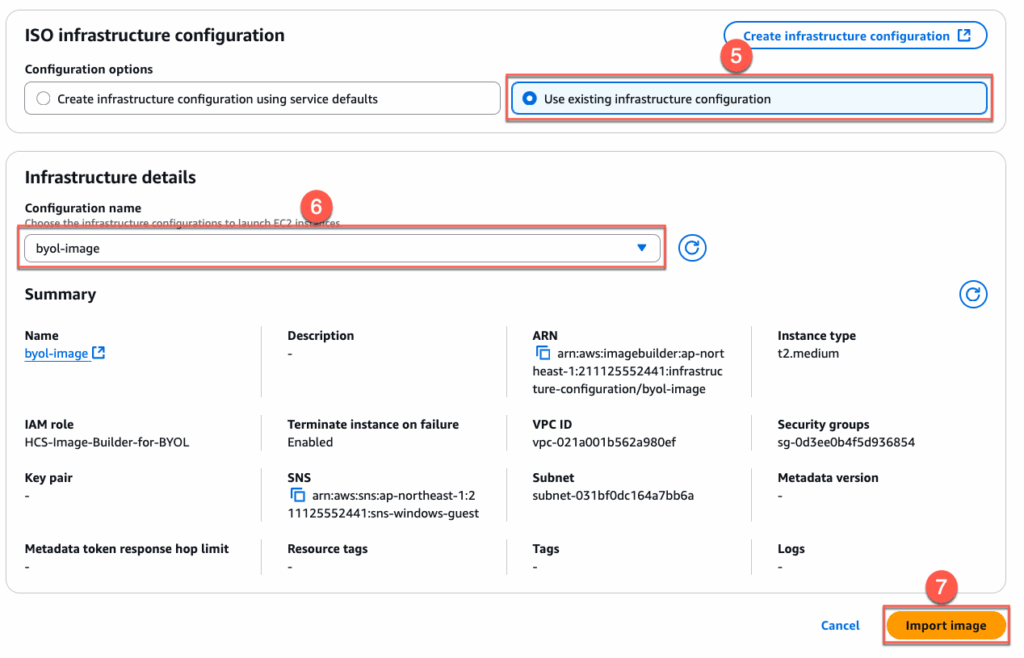This screenshot has width=1024, height=658.
Task: Open the byol-image link under Name
Action: click(56, 353)
